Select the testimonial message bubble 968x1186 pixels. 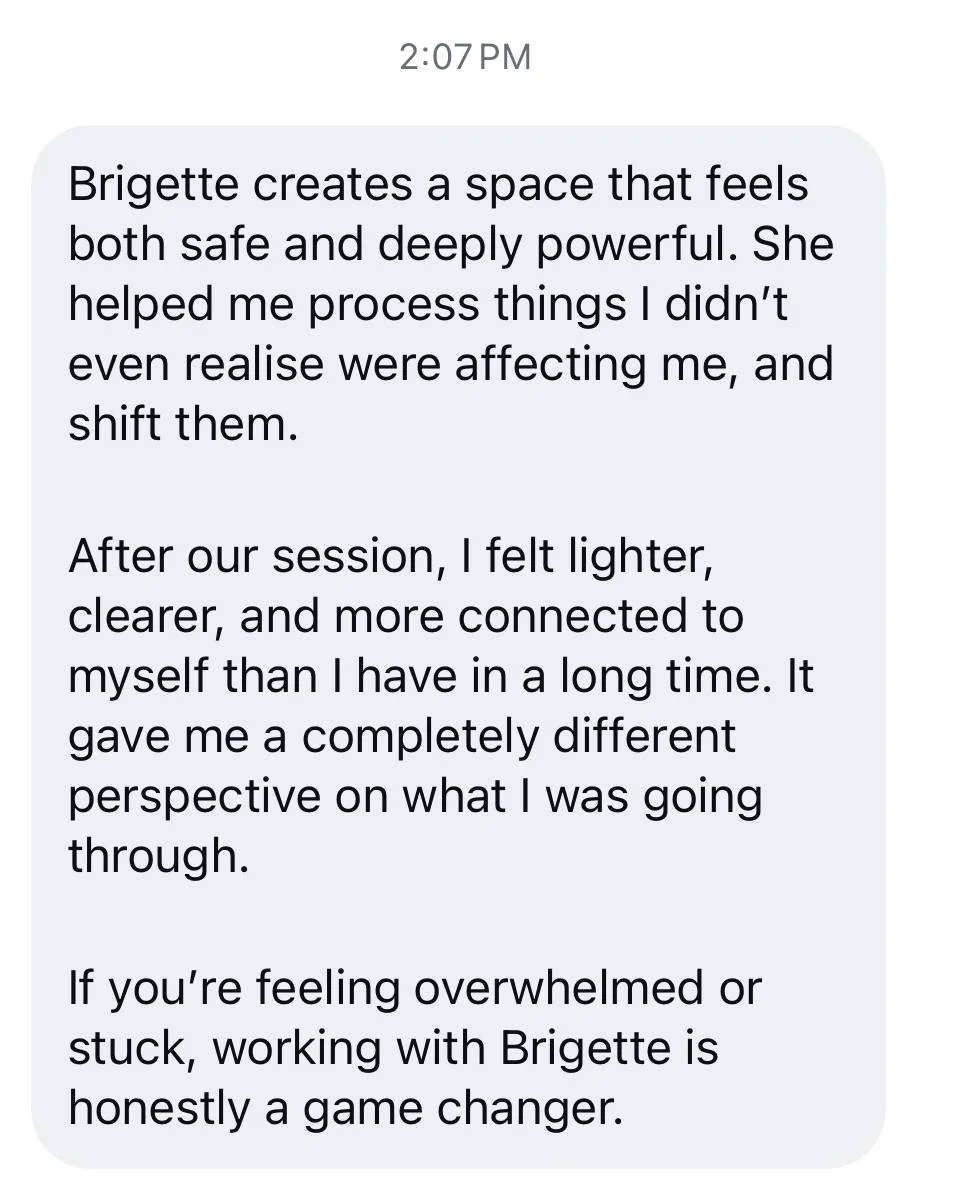pyautogui.click(x=458, y=647)
